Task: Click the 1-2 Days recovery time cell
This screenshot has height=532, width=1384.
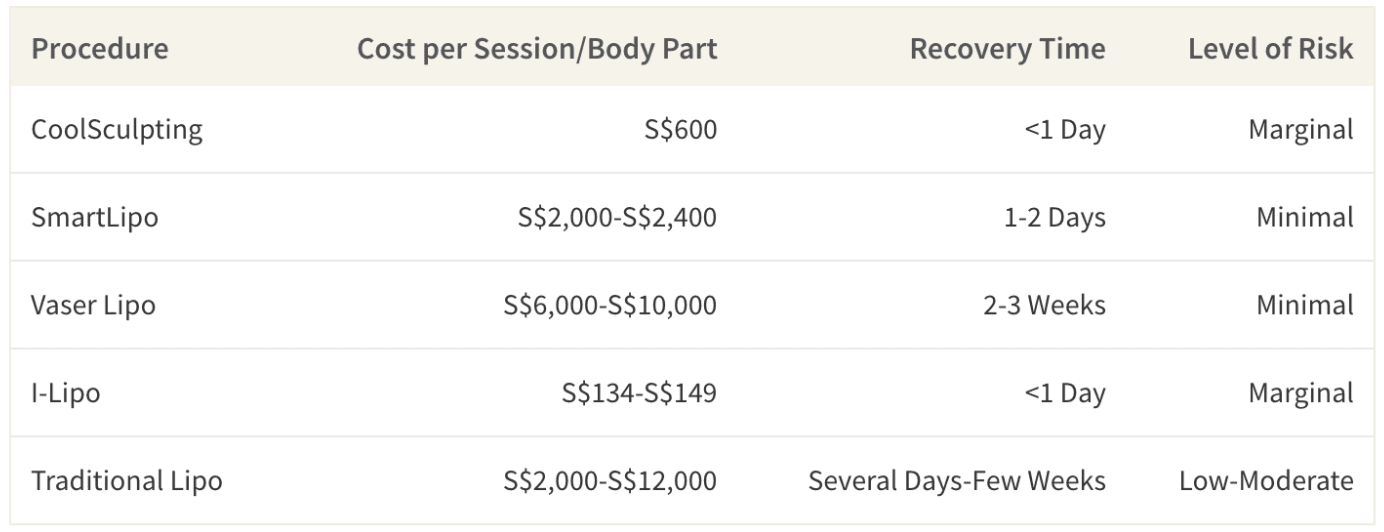Action: pos(1056,217)
